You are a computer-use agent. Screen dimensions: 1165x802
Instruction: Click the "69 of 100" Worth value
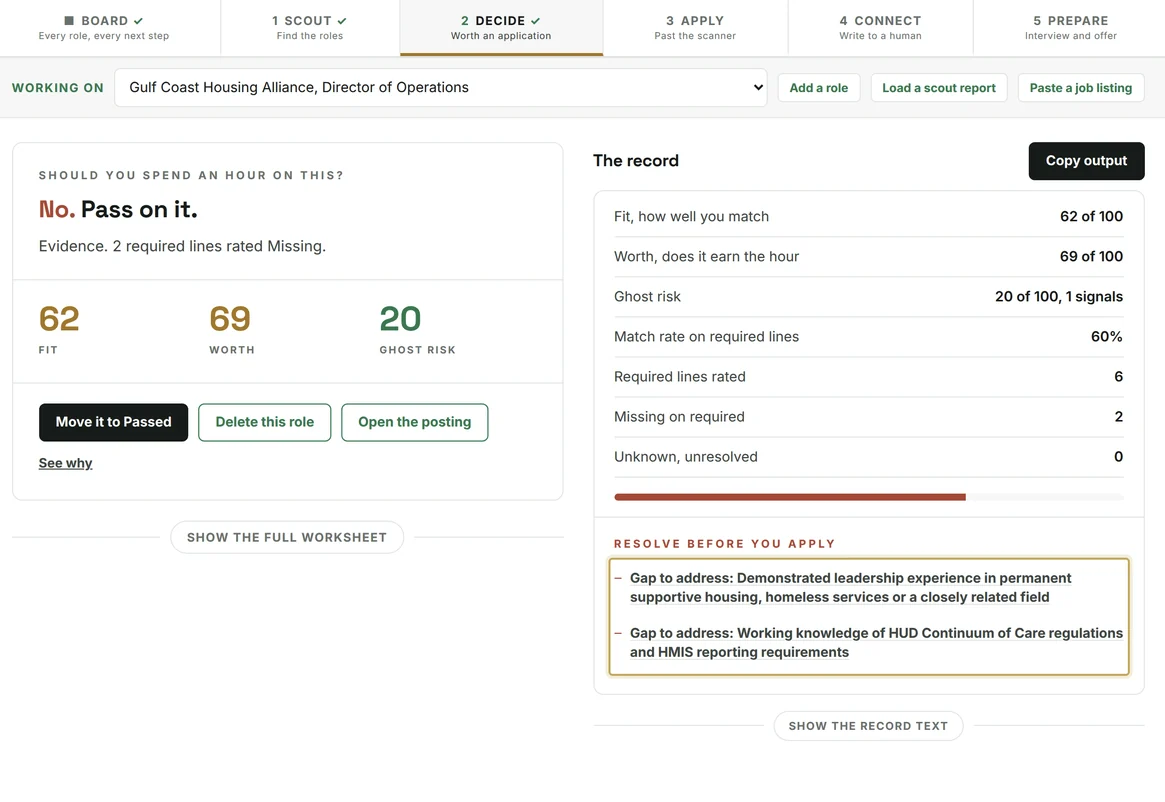(x=1091, y=256)
